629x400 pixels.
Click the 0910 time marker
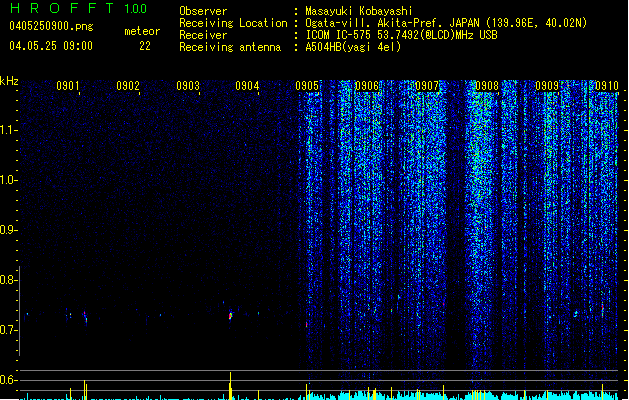(607, 86)
